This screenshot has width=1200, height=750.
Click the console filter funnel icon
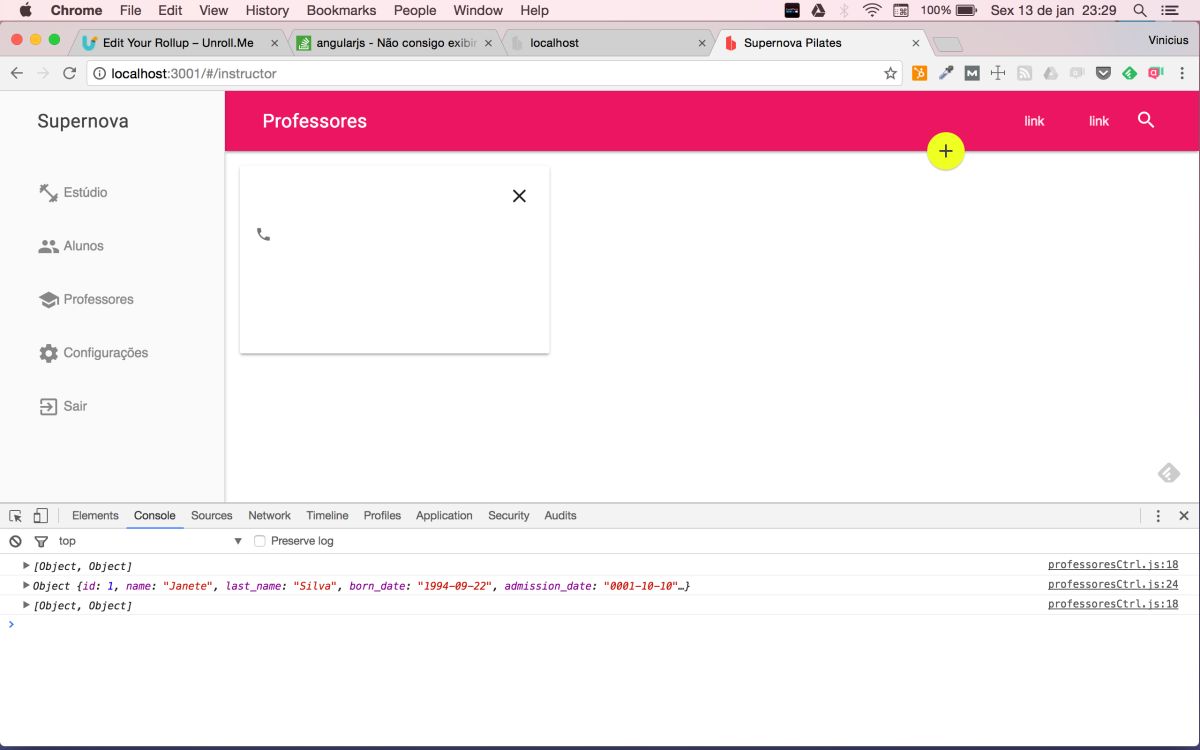click(x=41, y=541)
